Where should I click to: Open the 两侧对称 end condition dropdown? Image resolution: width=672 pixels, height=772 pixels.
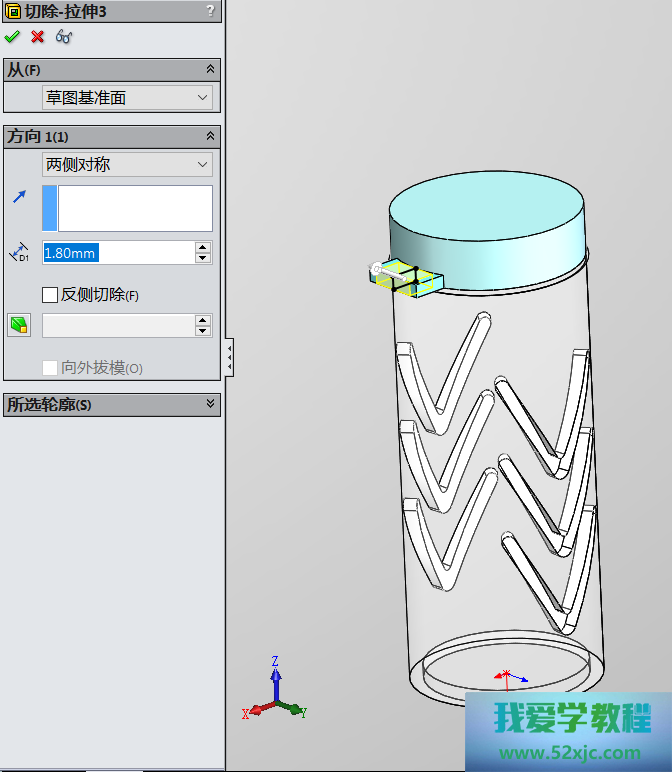point(127,165)
